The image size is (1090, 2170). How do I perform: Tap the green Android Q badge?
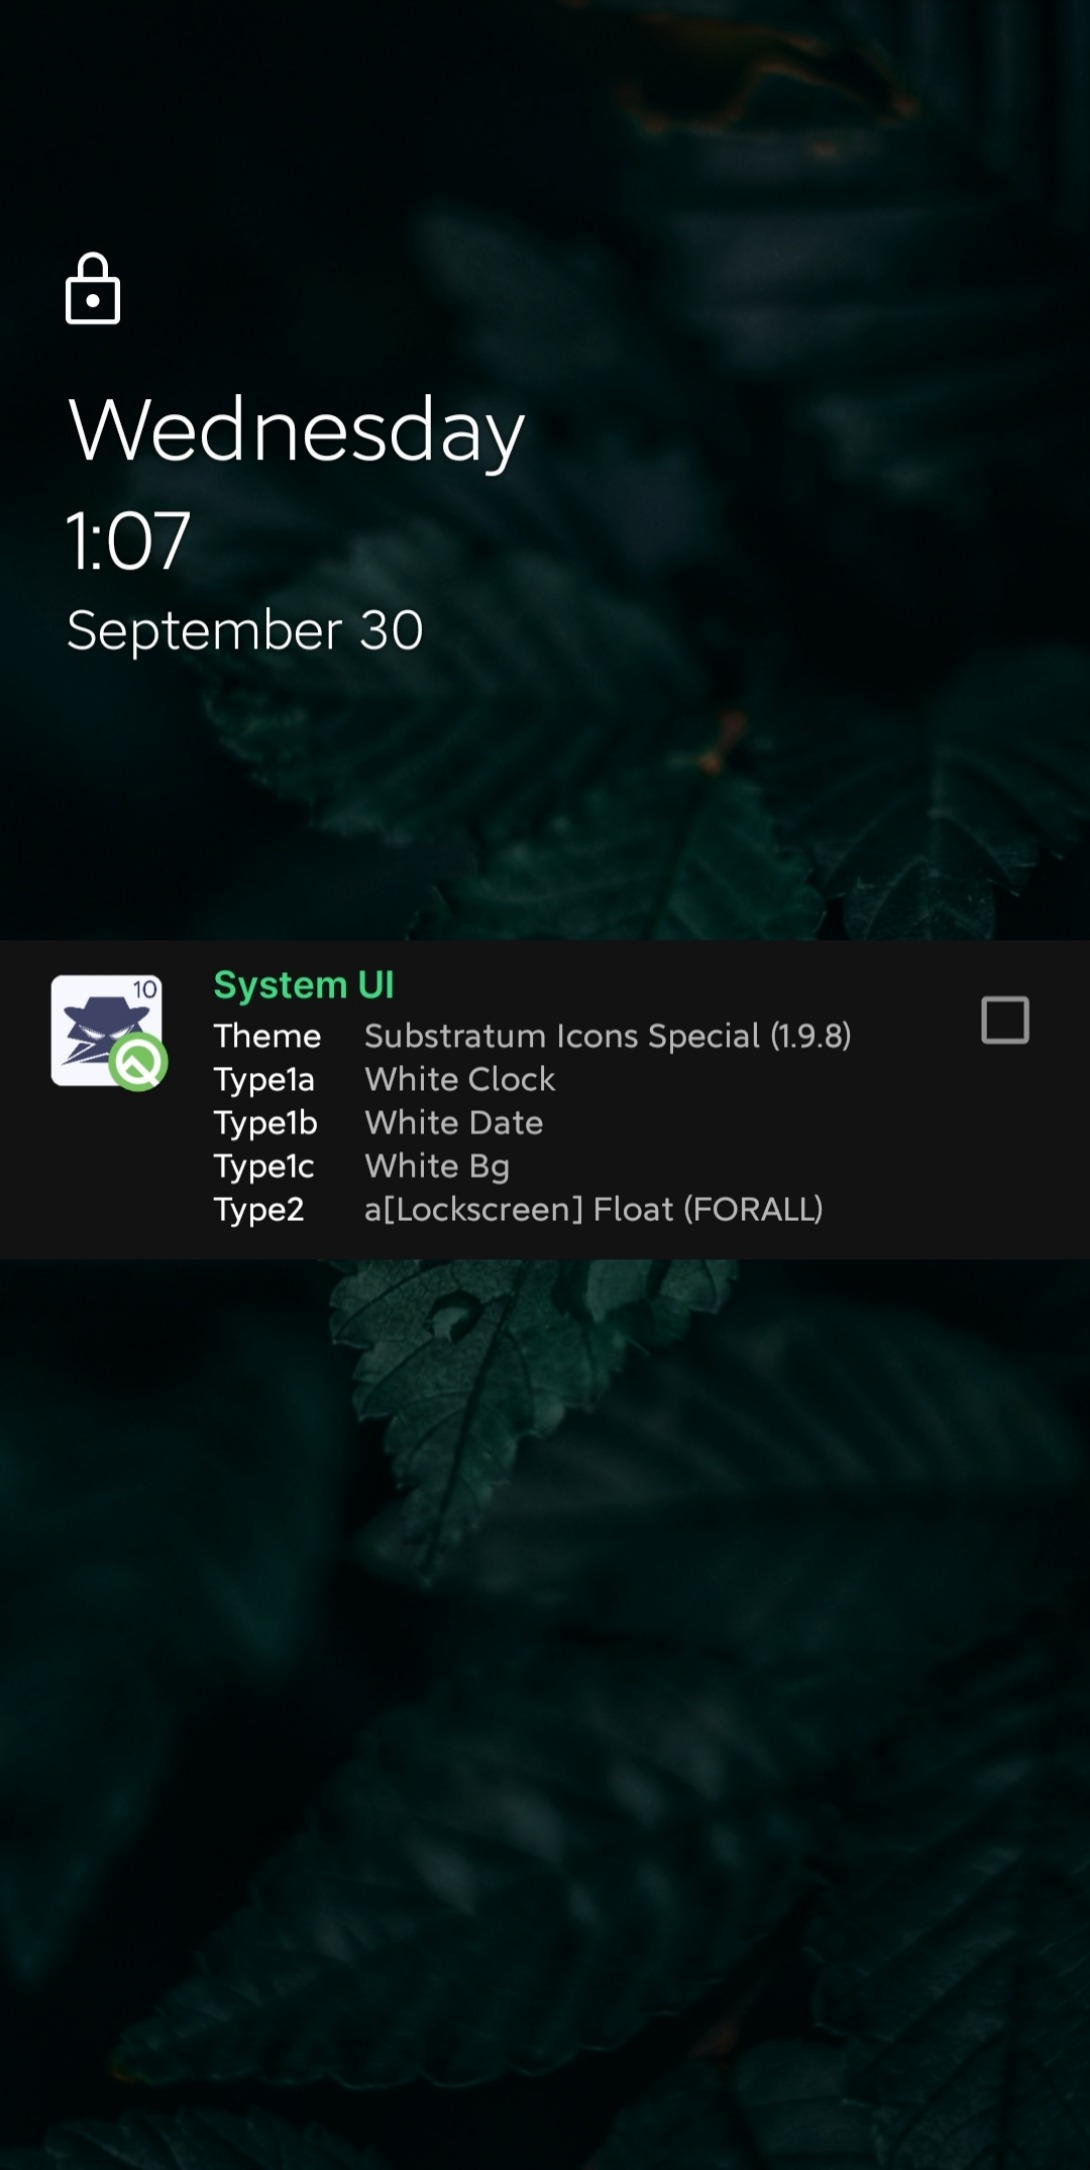click(138, 1062)
